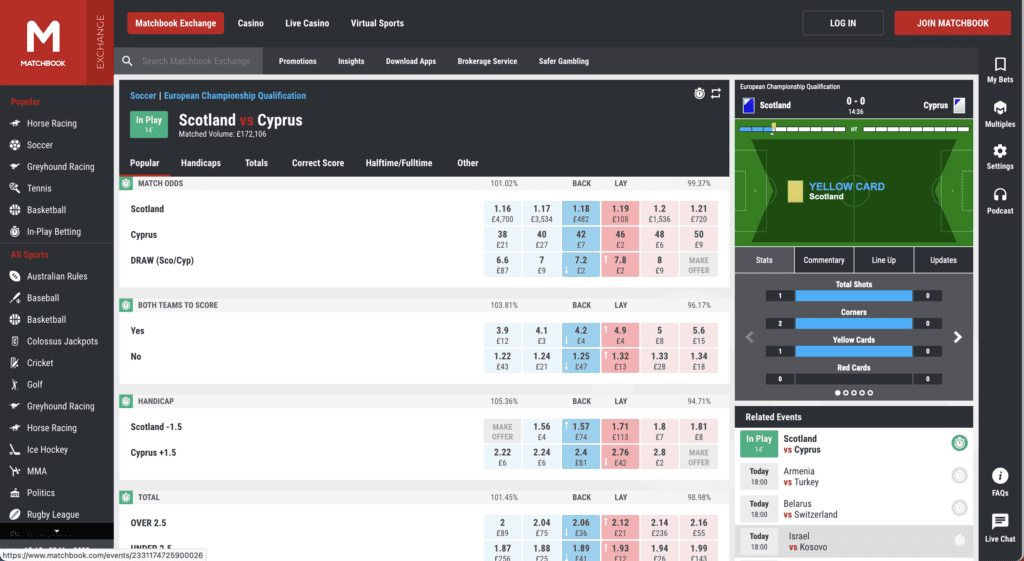Open MMA sport listing
This screenshot has height=561, width=1024.
click(37, 471)
